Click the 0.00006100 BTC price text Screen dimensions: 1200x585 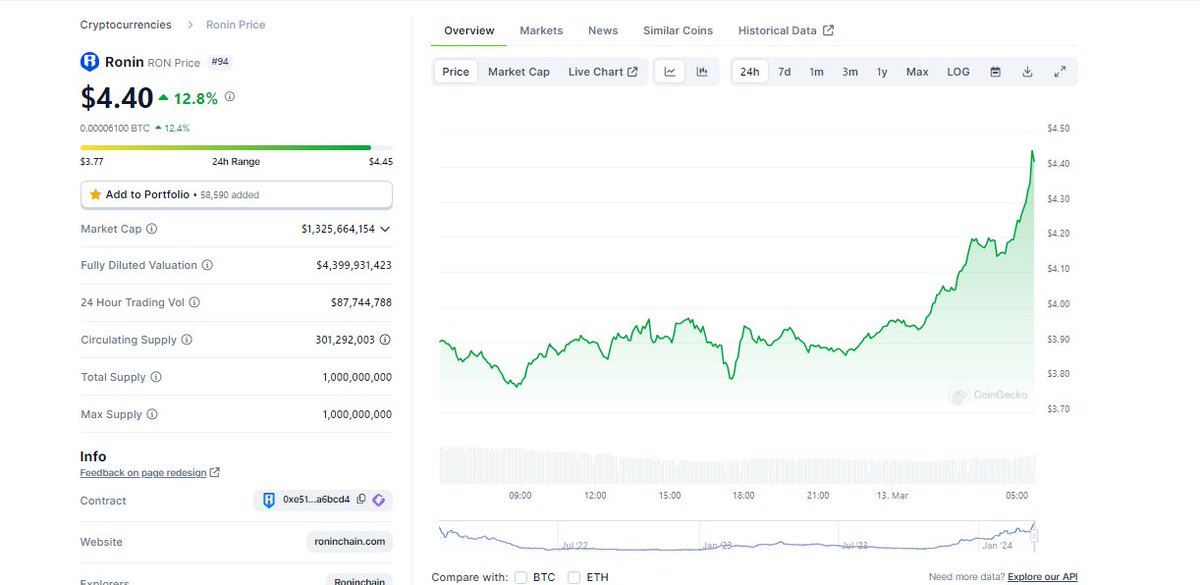click(x=115, y=128)
